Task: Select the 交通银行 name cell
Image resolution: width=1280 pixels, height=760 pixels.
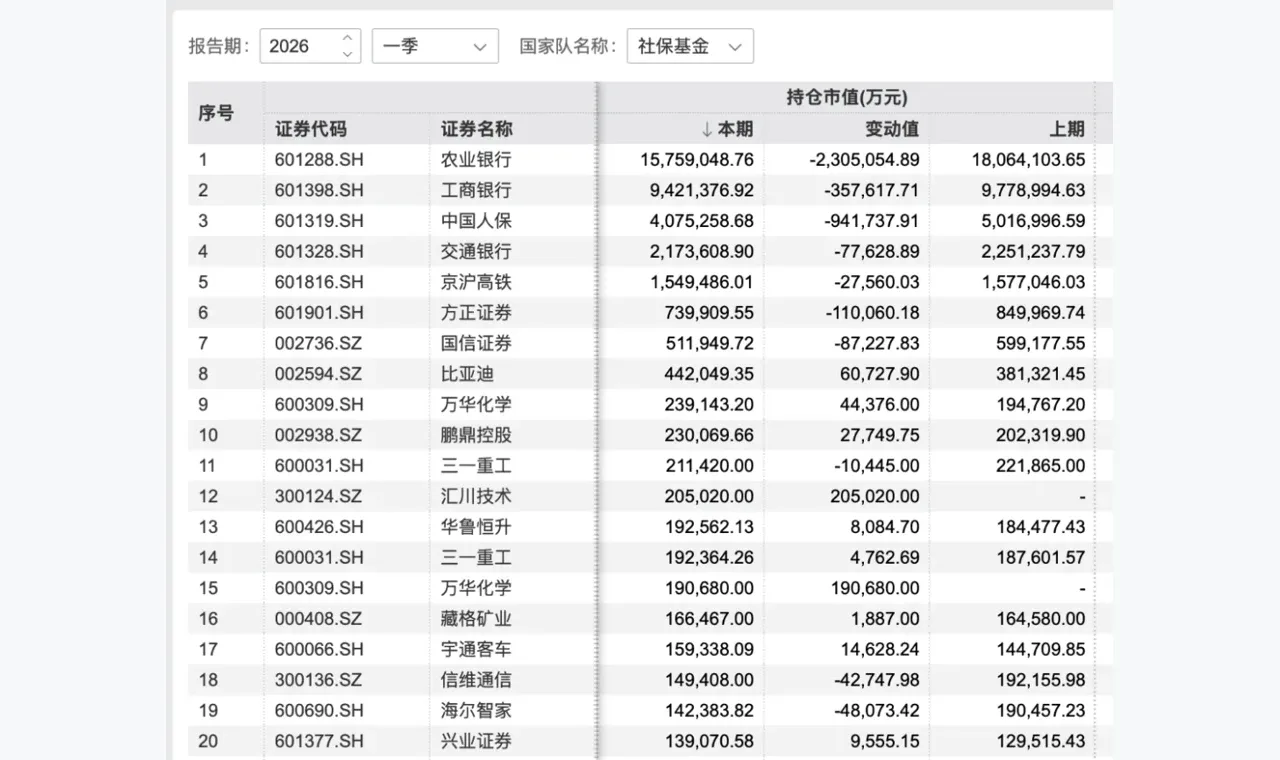Action: [x=476, y=251]
